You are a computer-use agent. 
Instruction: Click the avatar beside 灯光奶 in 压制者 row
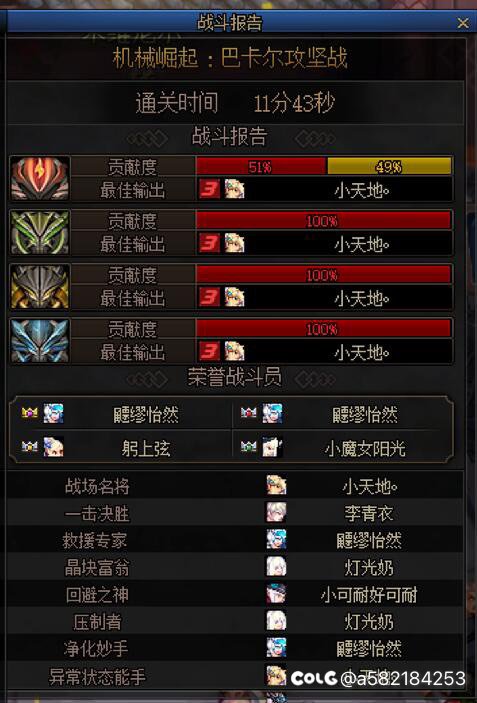[x=276, y=621]
